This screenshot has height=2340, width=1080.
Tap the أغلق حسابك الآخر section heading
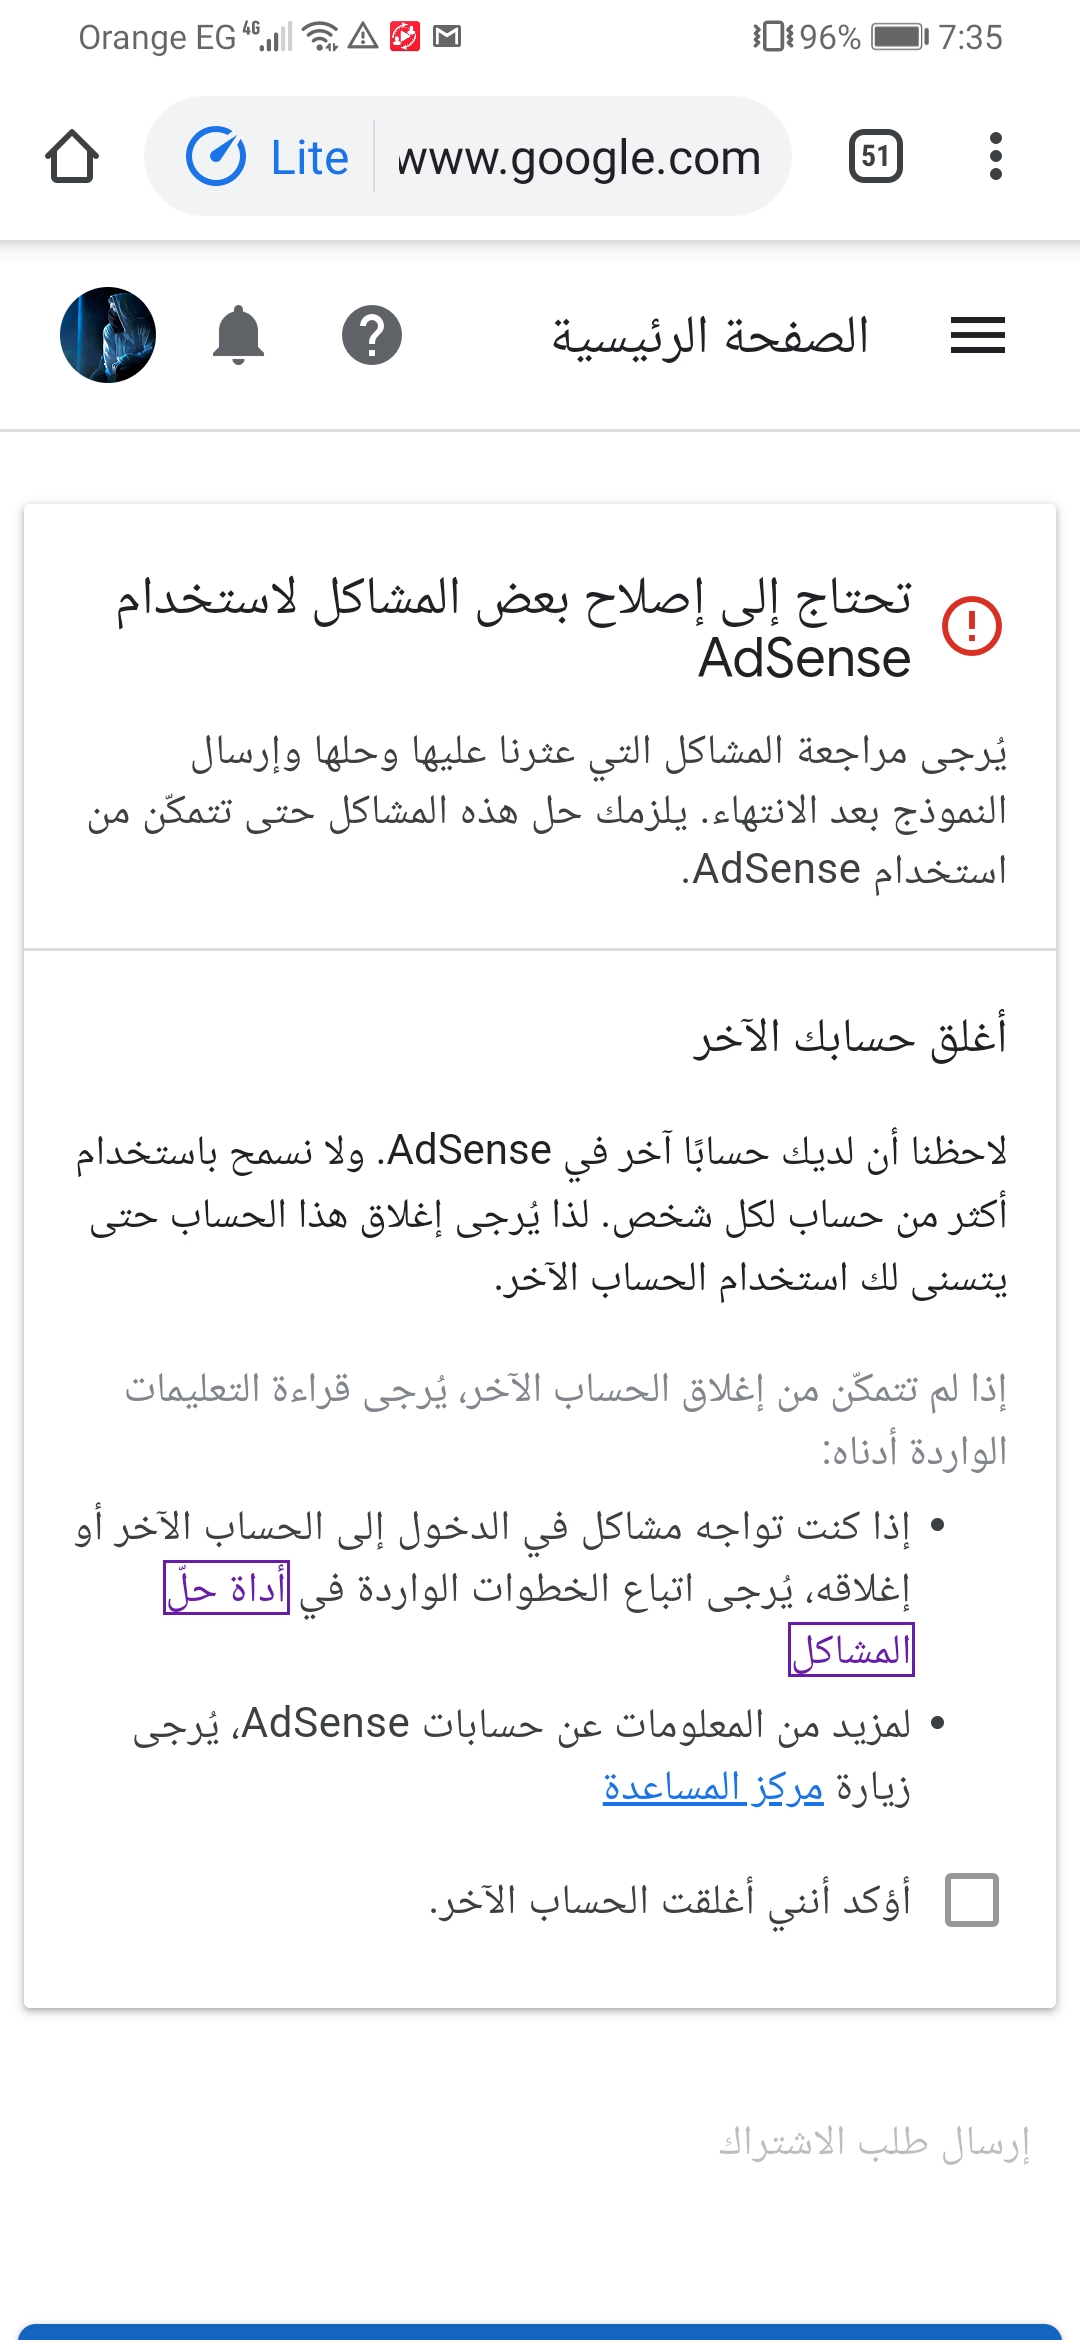(x=850, y=1037)
